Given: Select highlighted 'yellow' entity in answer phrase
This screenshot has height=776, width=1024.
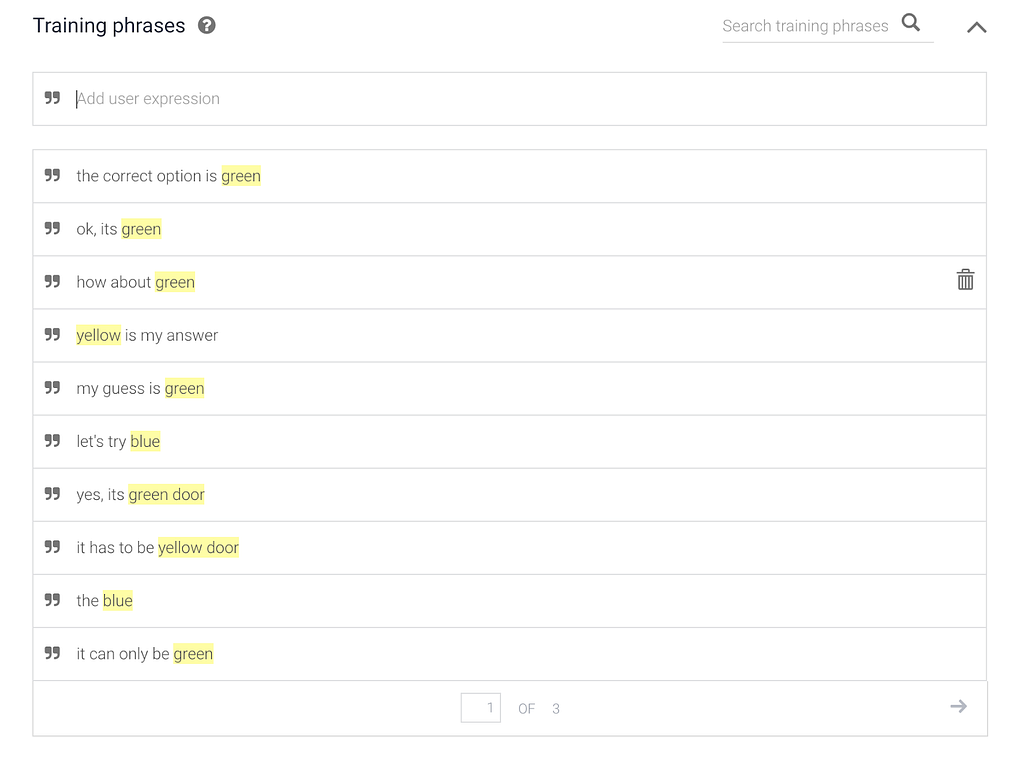Looking at the screenshot, I should 99,335.
